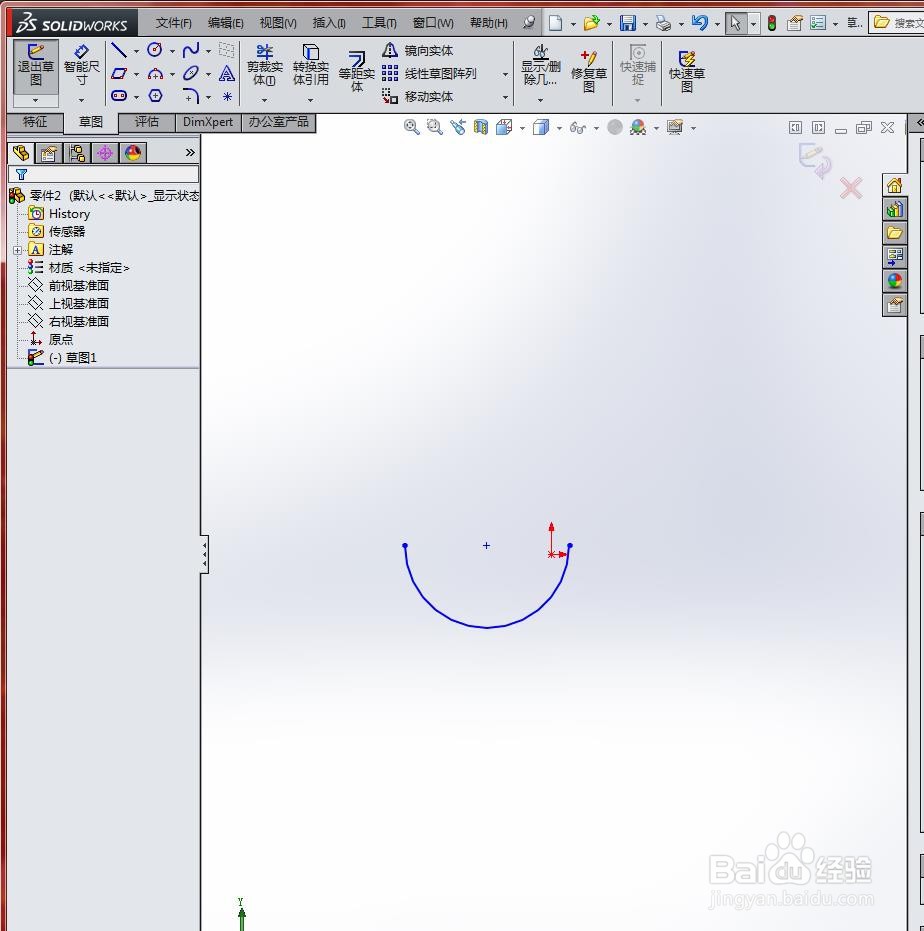Open dropdown under 智能尺寸 button

click(81, 100)
